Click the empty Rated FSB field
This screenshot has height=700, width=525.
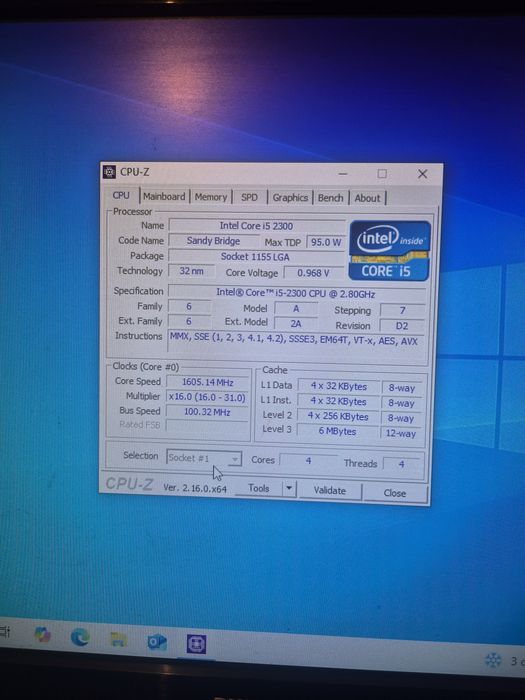(x=207, y=425)
